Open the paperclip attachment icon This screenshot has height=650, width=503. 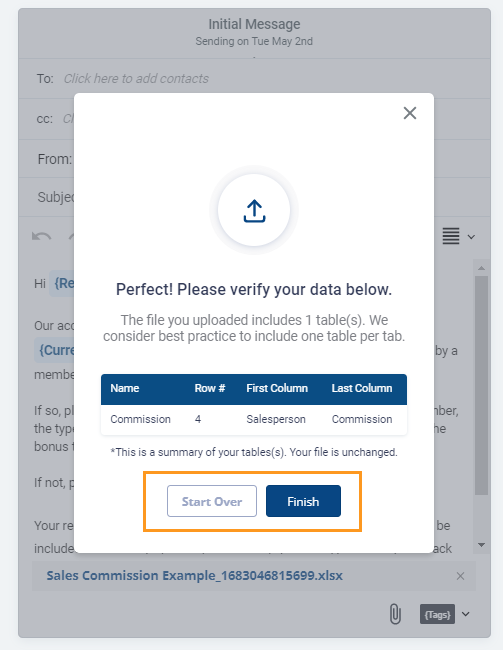(395, 614)
